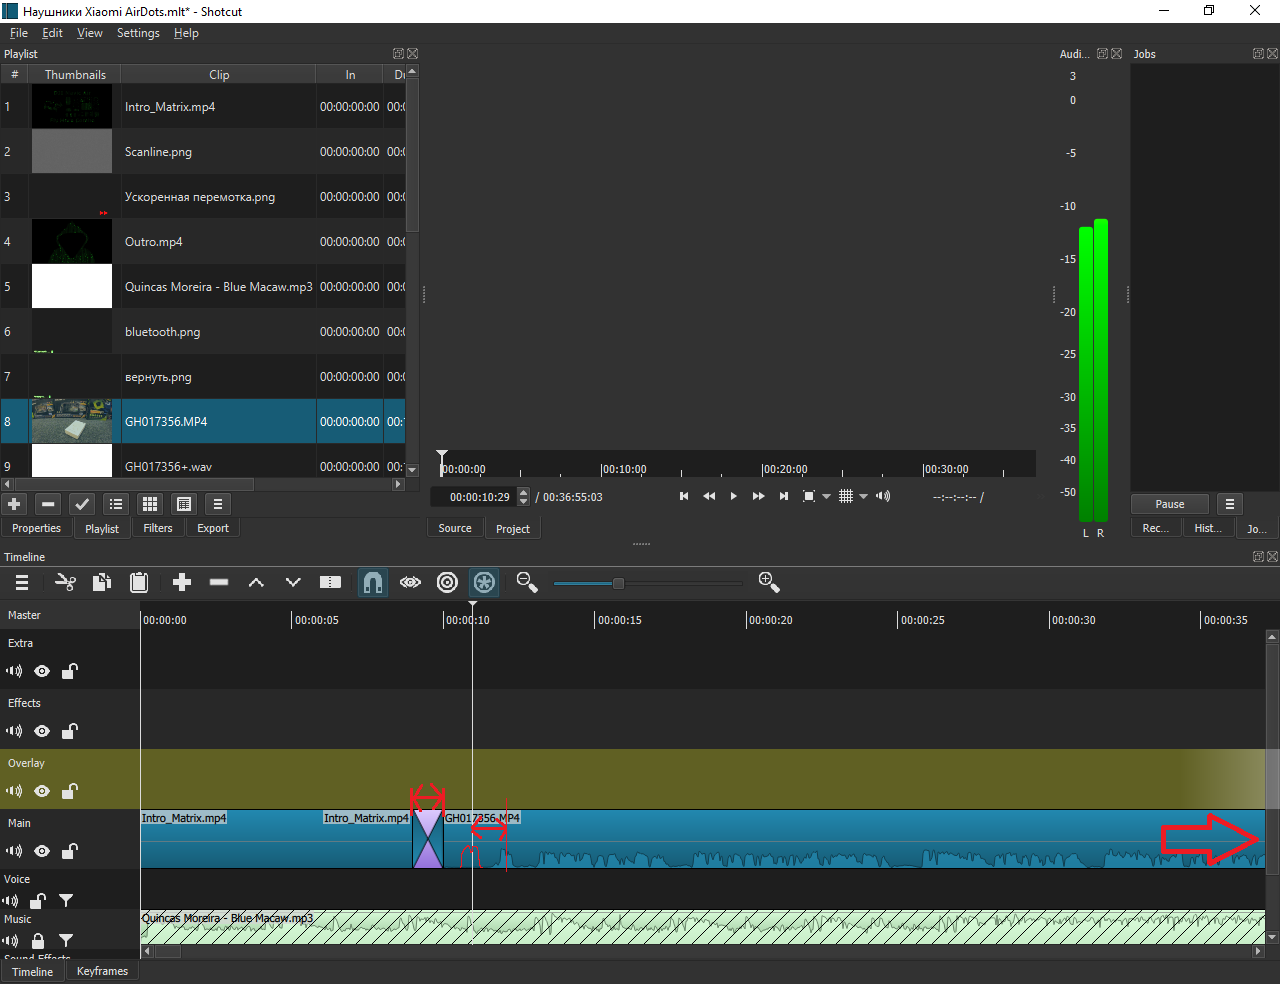Open the Settings menu
The image size is (1280, 984).
tap(137, 32)
